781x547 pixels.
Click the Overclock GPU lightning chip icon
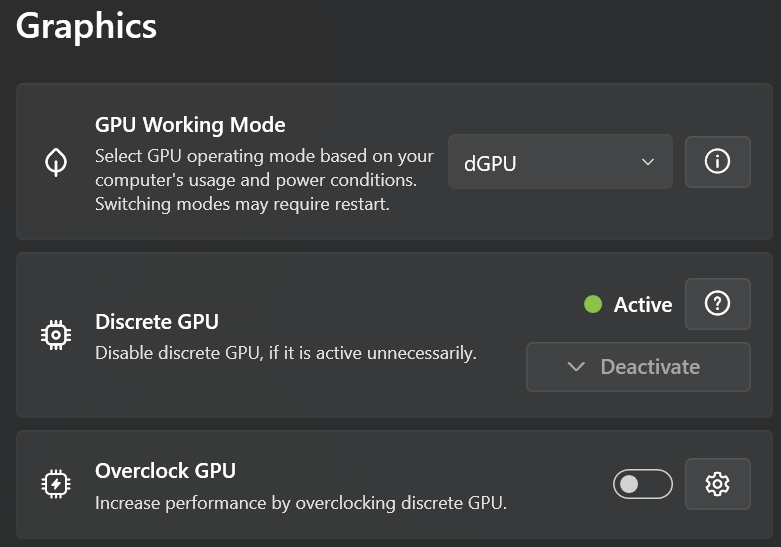pyautogui.click(x=57, y=484)
